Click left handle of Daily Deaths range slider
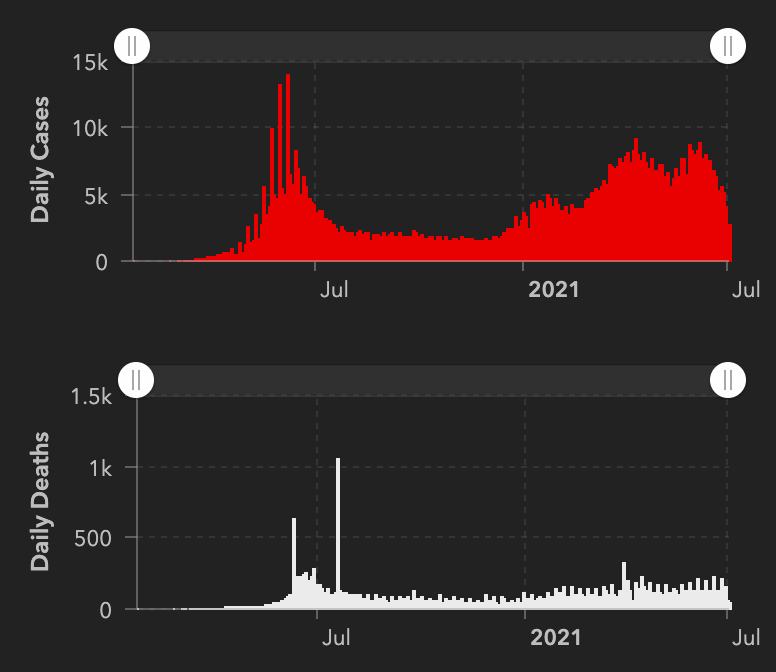 click(x=136, y=380)
